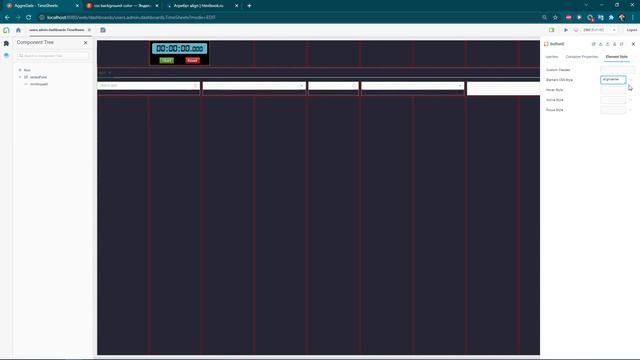Click the 00:00:00.000 stopwatch display

(180, 49)
